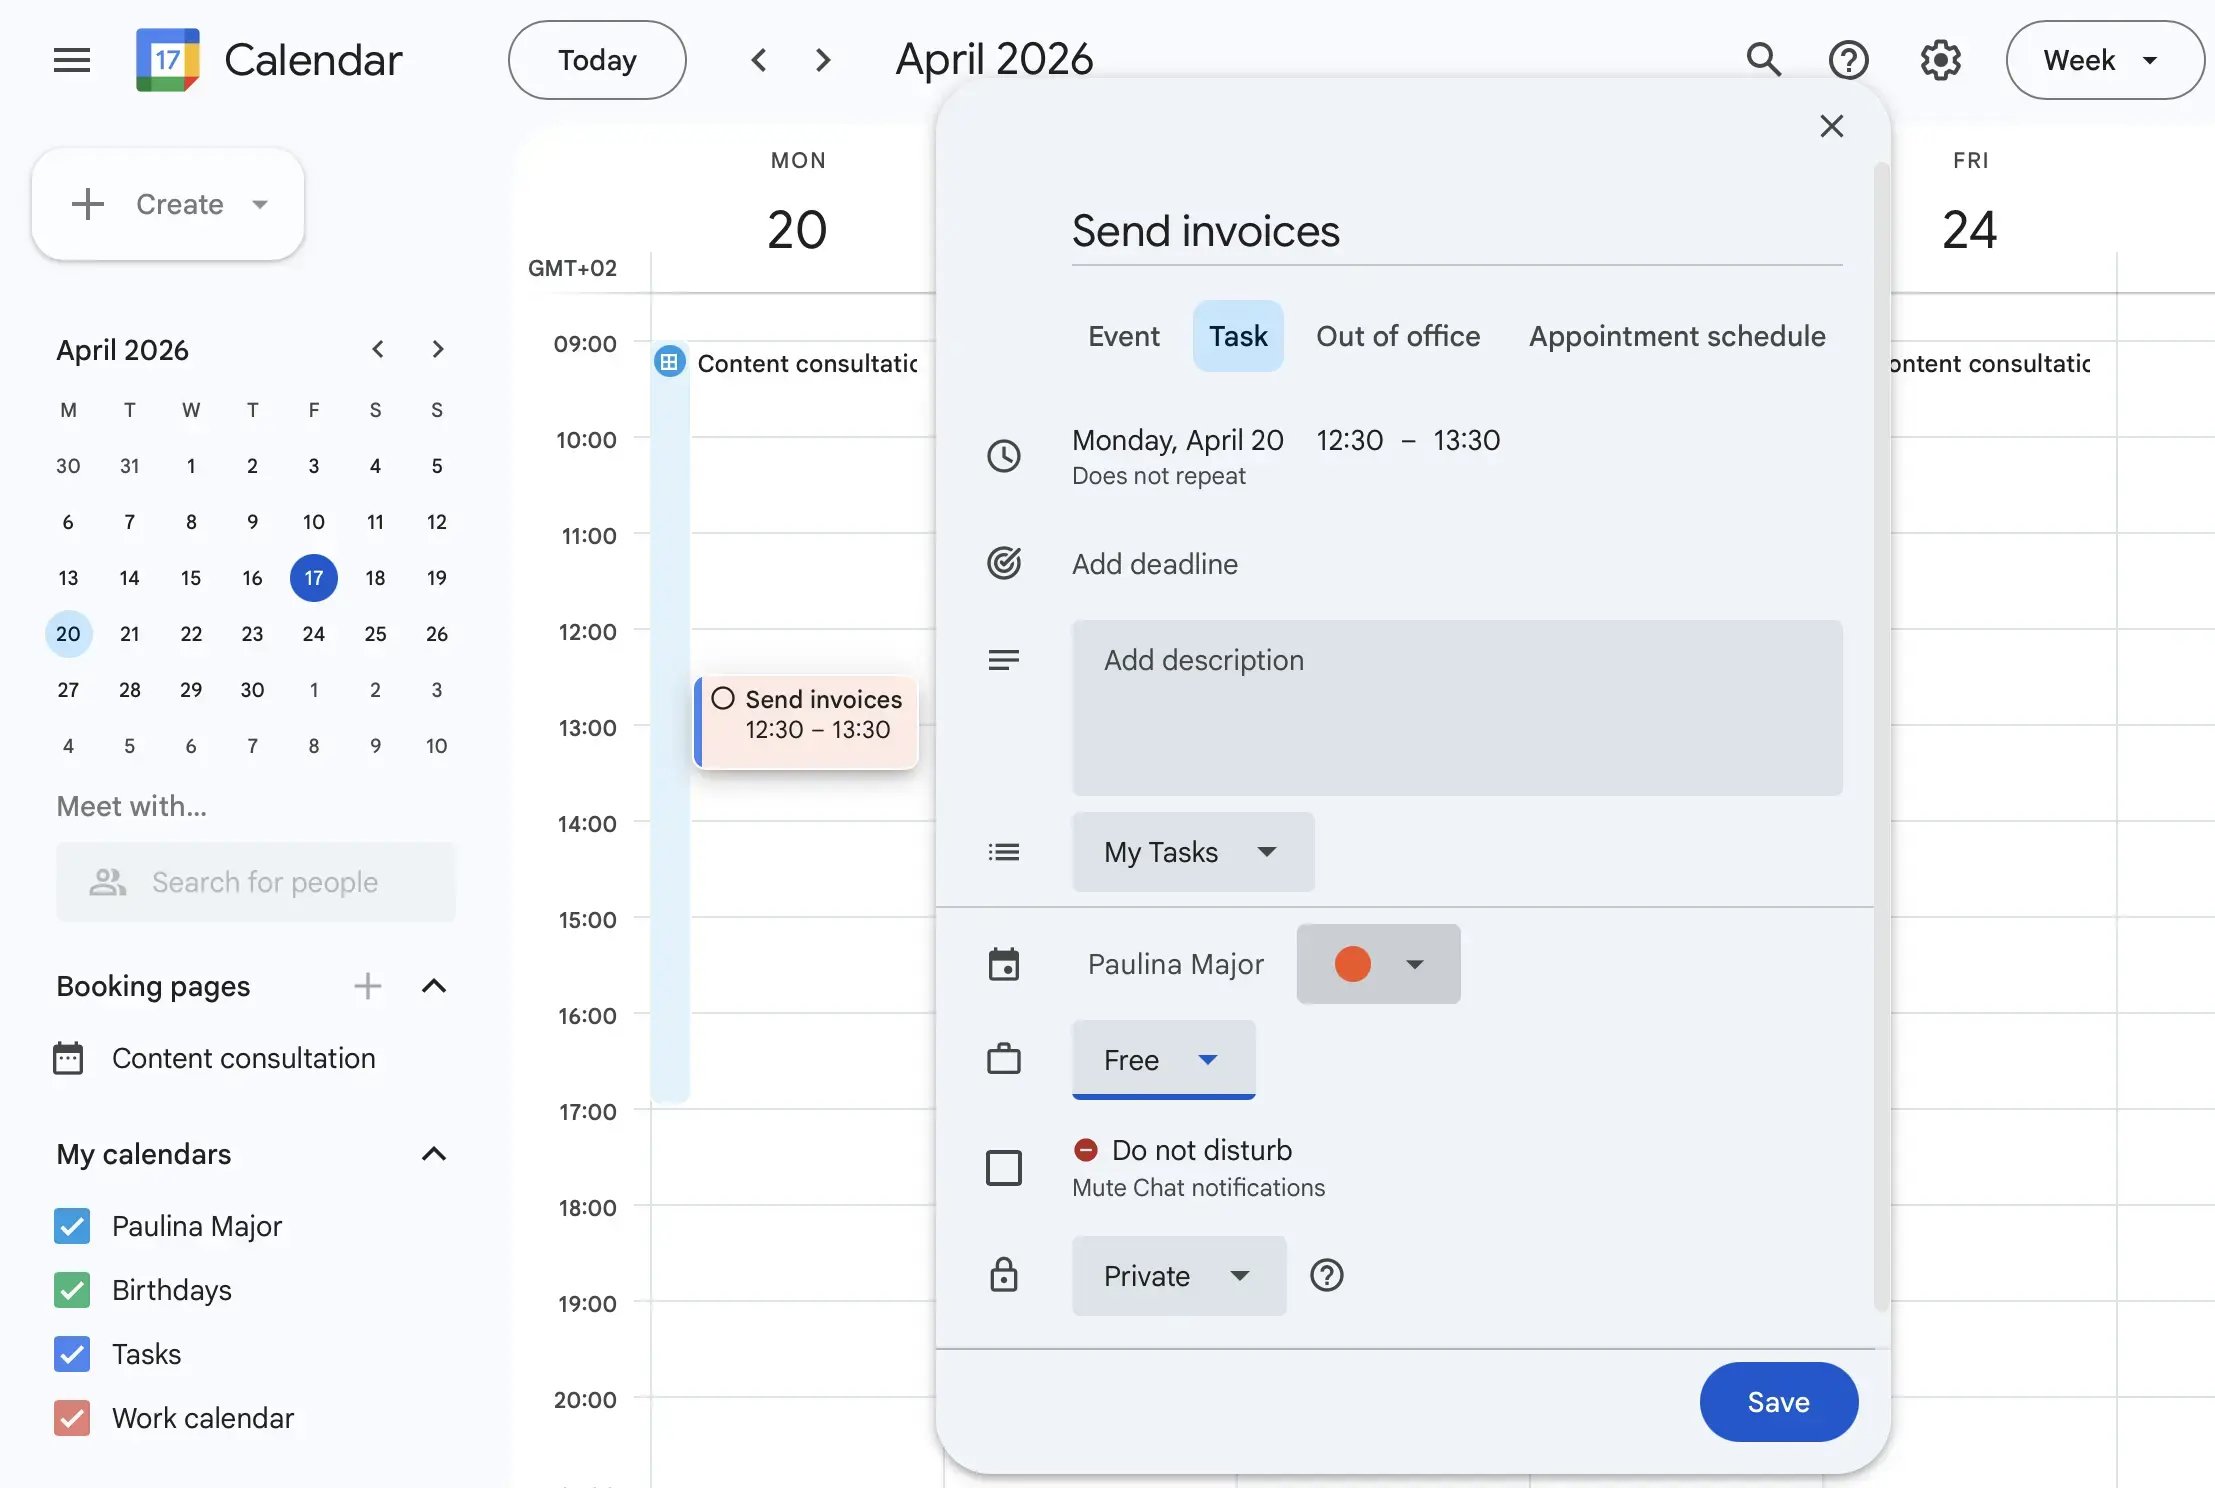
Task: Click the clock icon in the task dialog
Action: (x=1004, y=456)
